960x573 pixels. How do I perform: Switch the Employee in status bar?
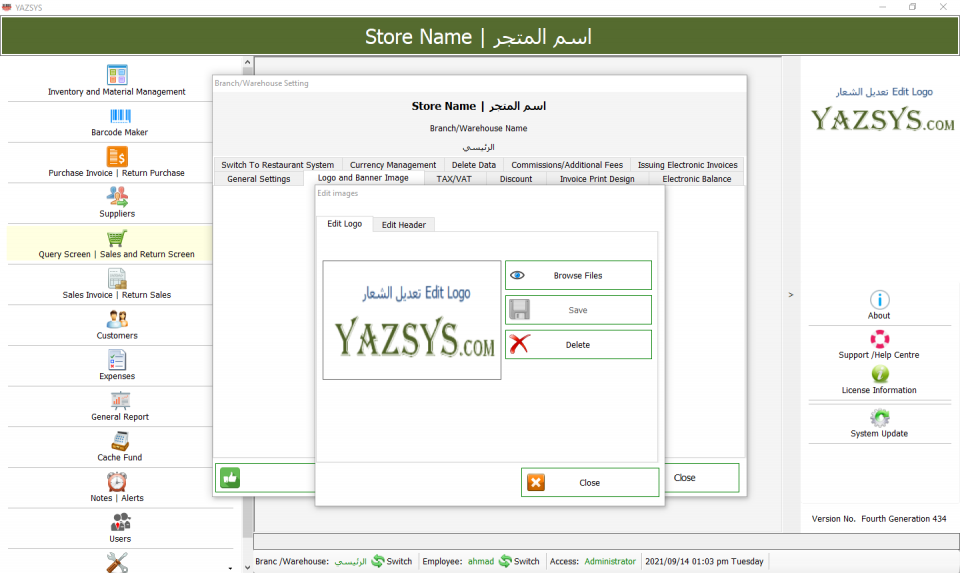point(518,561)
